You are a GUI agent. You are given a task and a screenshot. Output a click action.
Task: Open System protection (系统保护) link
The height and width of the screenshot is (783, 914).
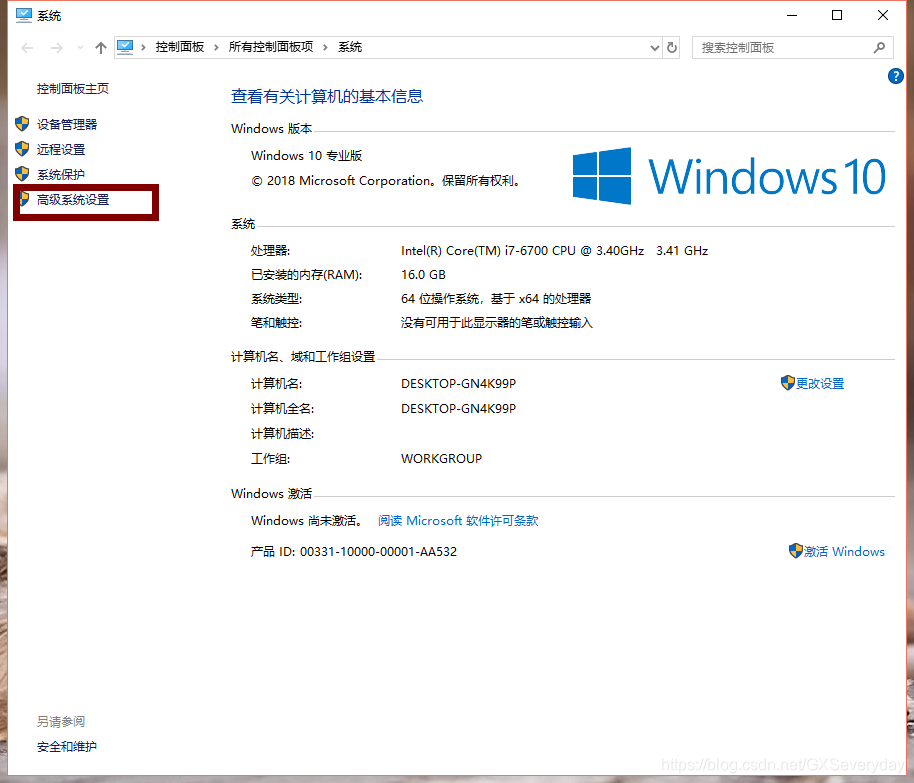61,174
